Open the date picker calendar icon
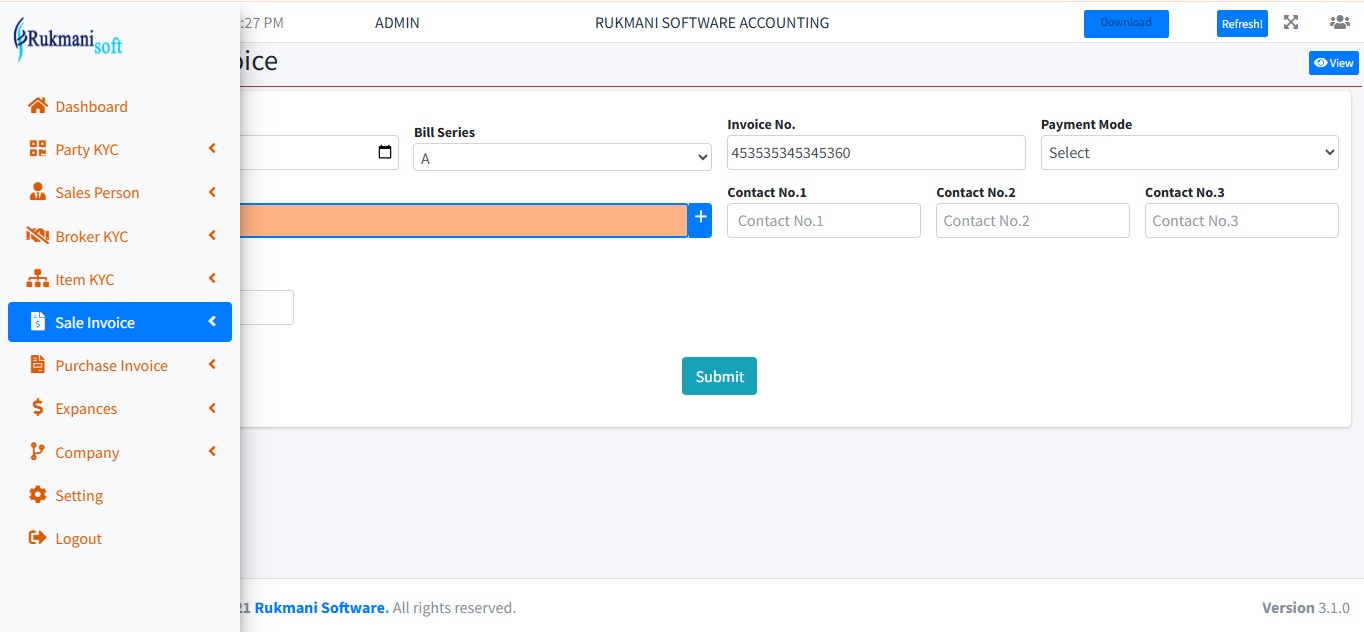Image resolution: width=1364 pixels, height=632 pixels. coord(385,153)
